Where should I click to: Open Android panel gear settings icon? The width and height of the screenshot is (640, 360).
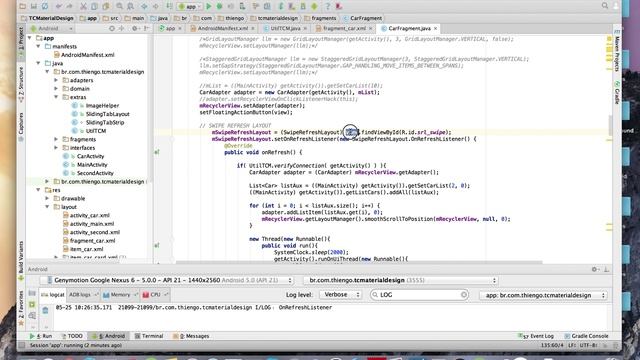[x=595, y=269]
